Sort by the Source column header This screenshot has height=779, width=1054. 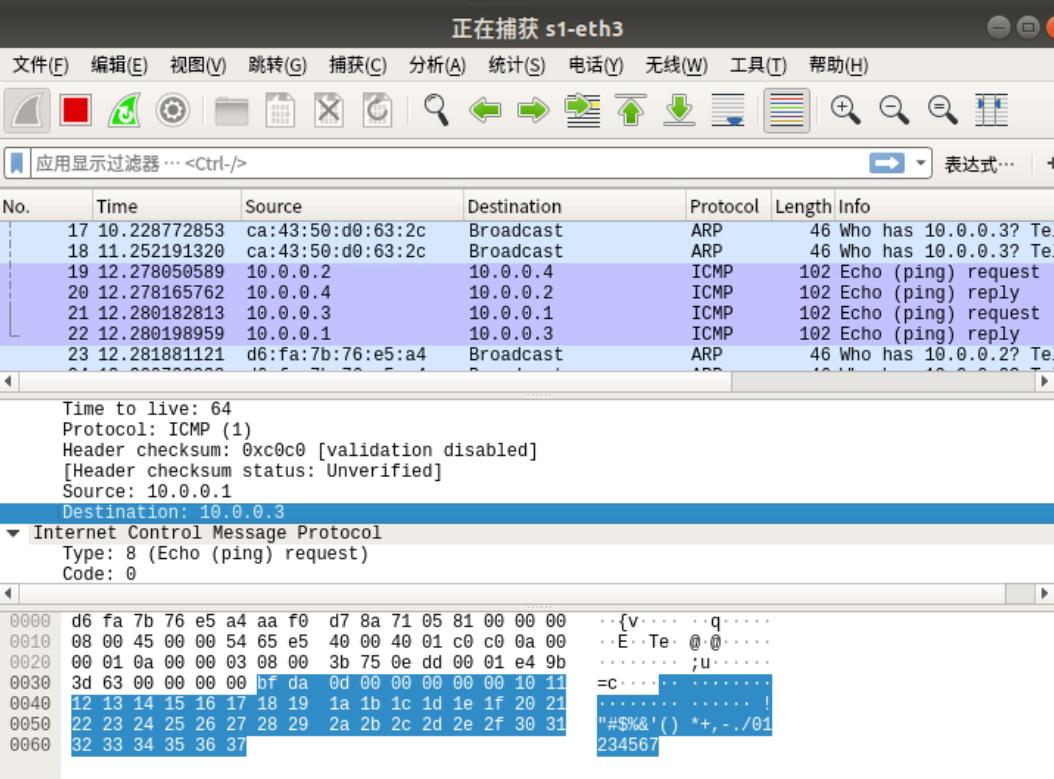point(352,206)
